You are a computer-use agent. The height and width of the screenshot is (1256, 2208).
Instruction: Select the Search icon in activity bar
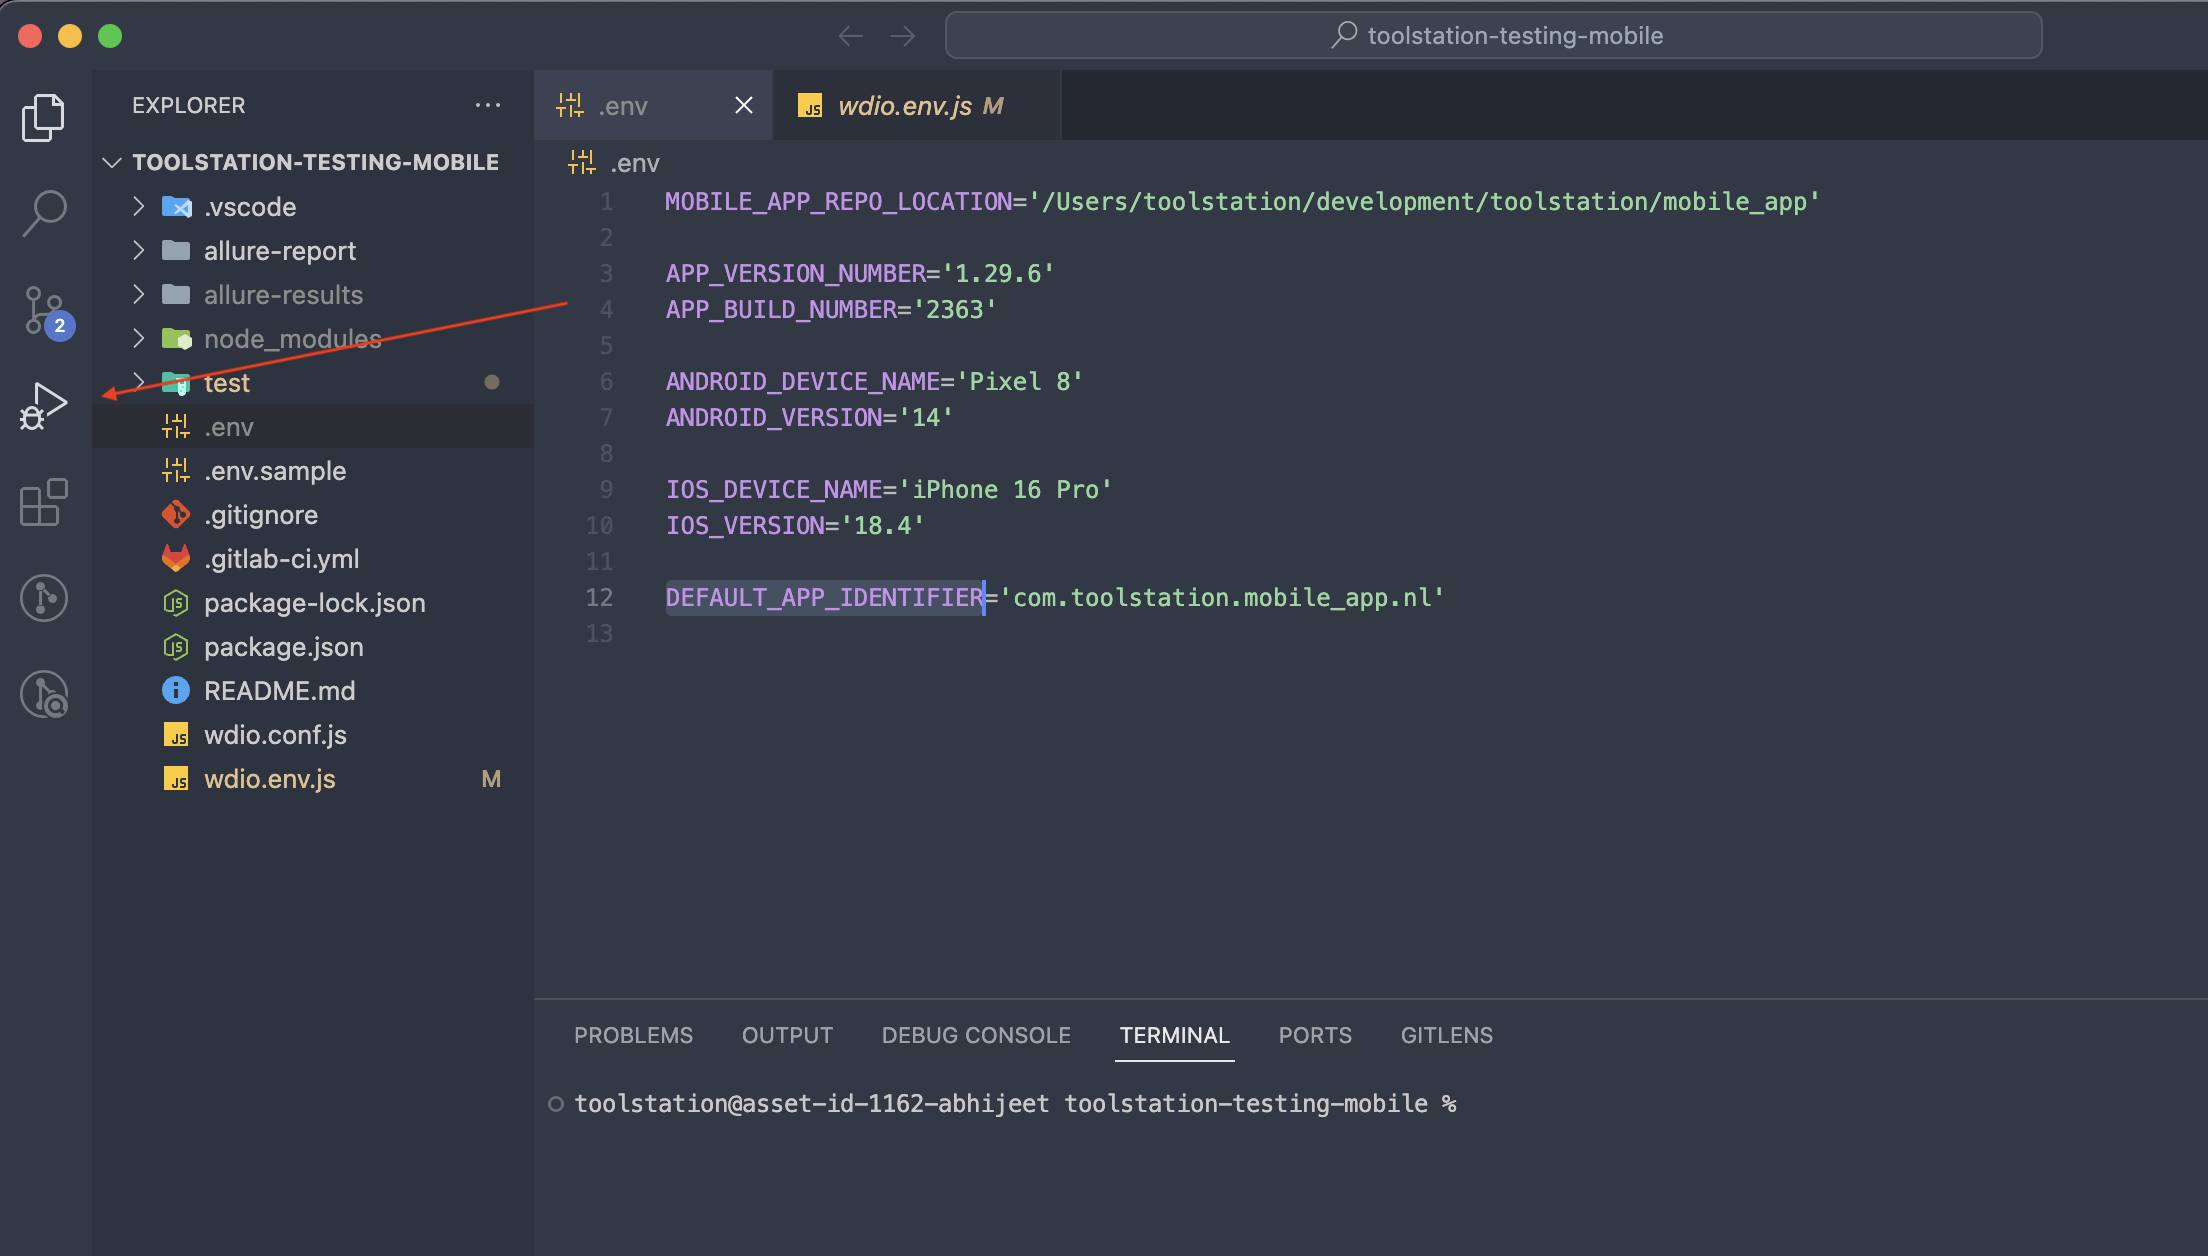(42, 212)
